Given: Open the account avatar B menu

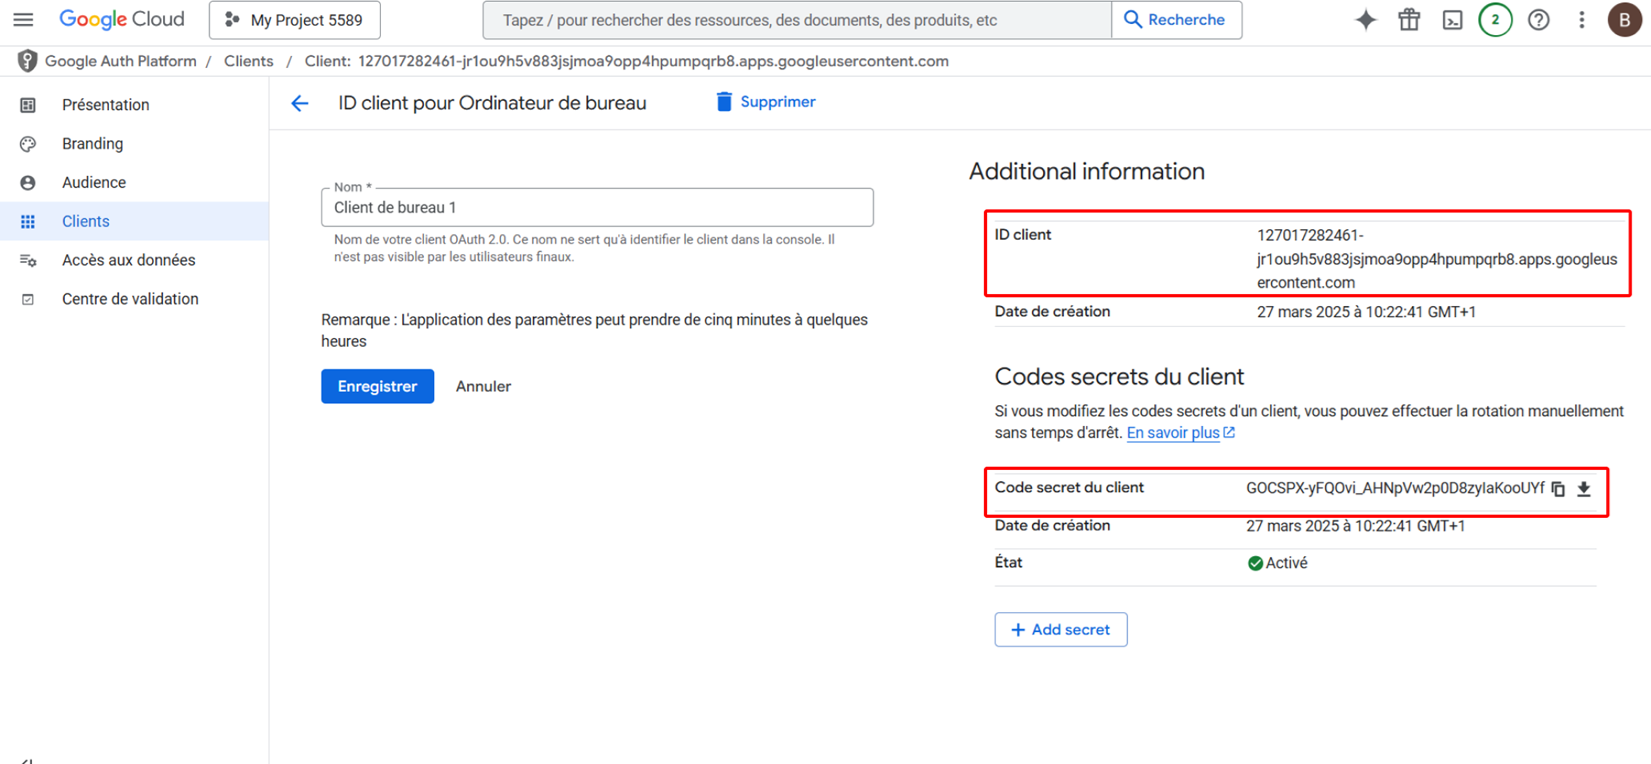Looking at the screenshot, I should pyautogui.click(x=1624, y=20).
